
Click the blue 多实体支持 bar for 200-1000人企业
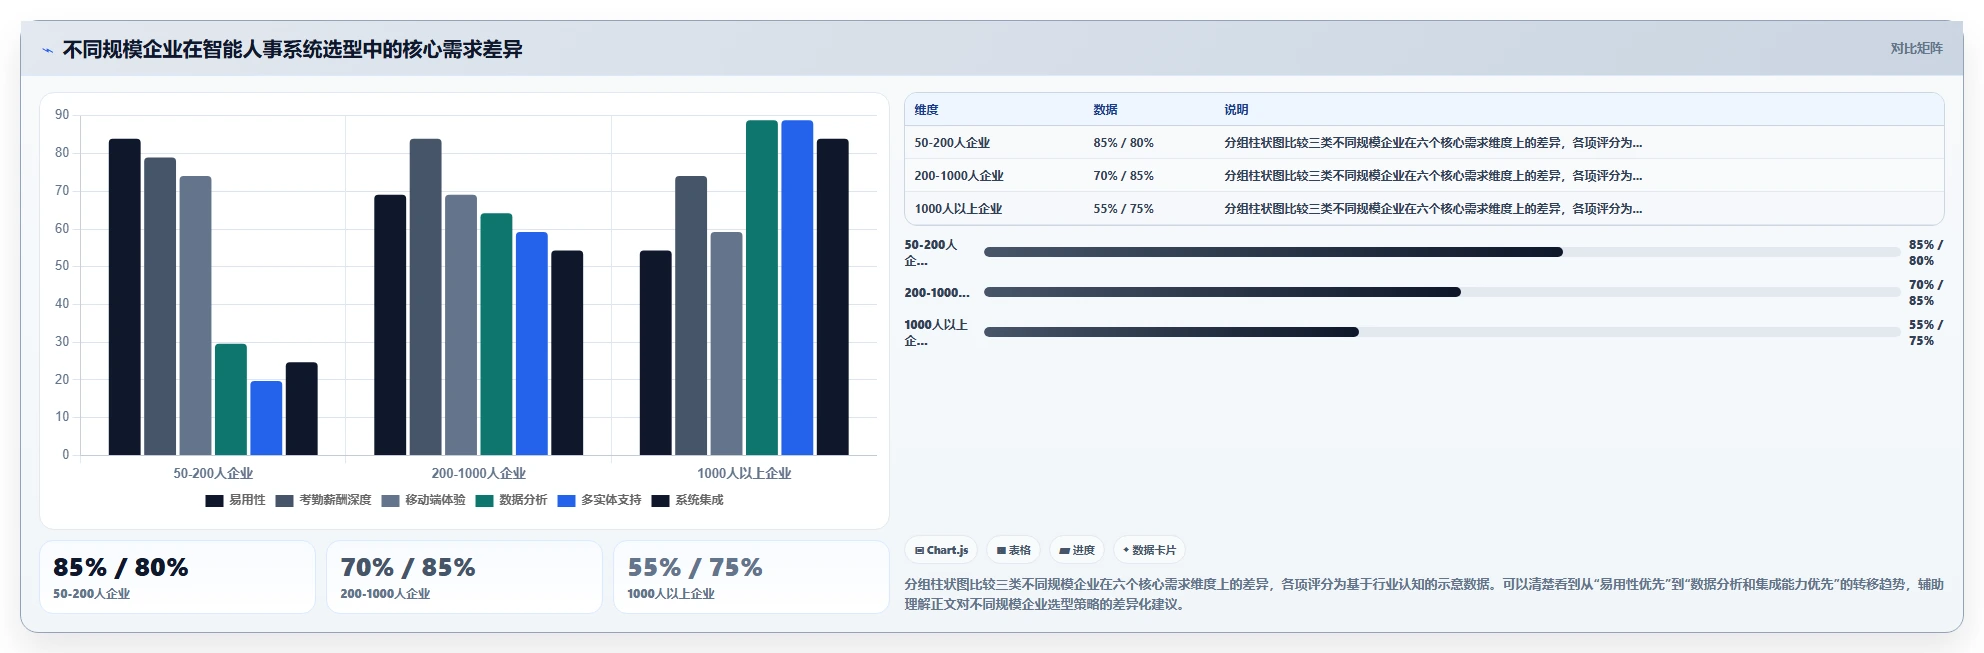click(532, 344)
